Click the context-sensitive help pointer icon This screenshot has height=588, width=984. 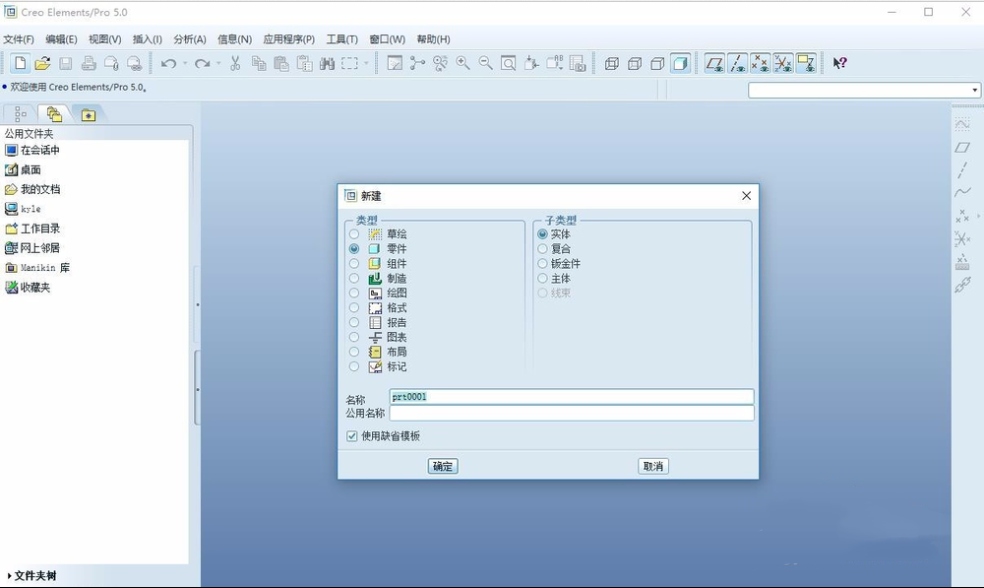pyautogui.click(x=840, y=63)
